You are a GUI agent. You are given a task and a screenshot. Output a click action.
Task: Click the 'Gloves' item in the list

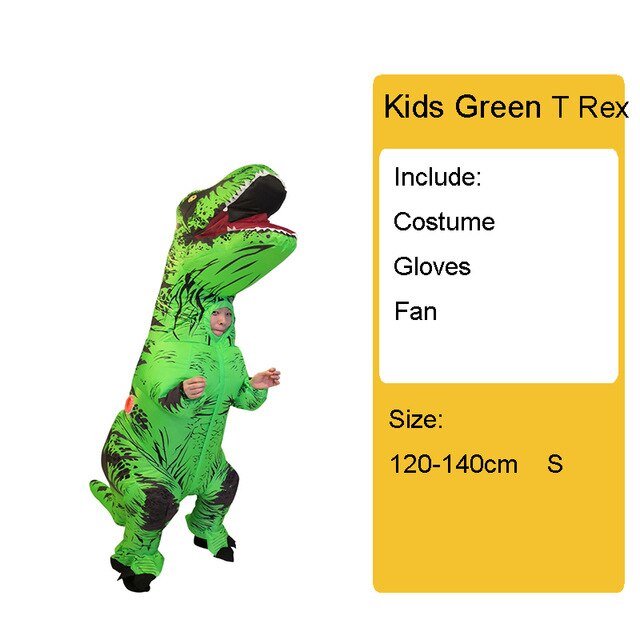coord(432,267)
